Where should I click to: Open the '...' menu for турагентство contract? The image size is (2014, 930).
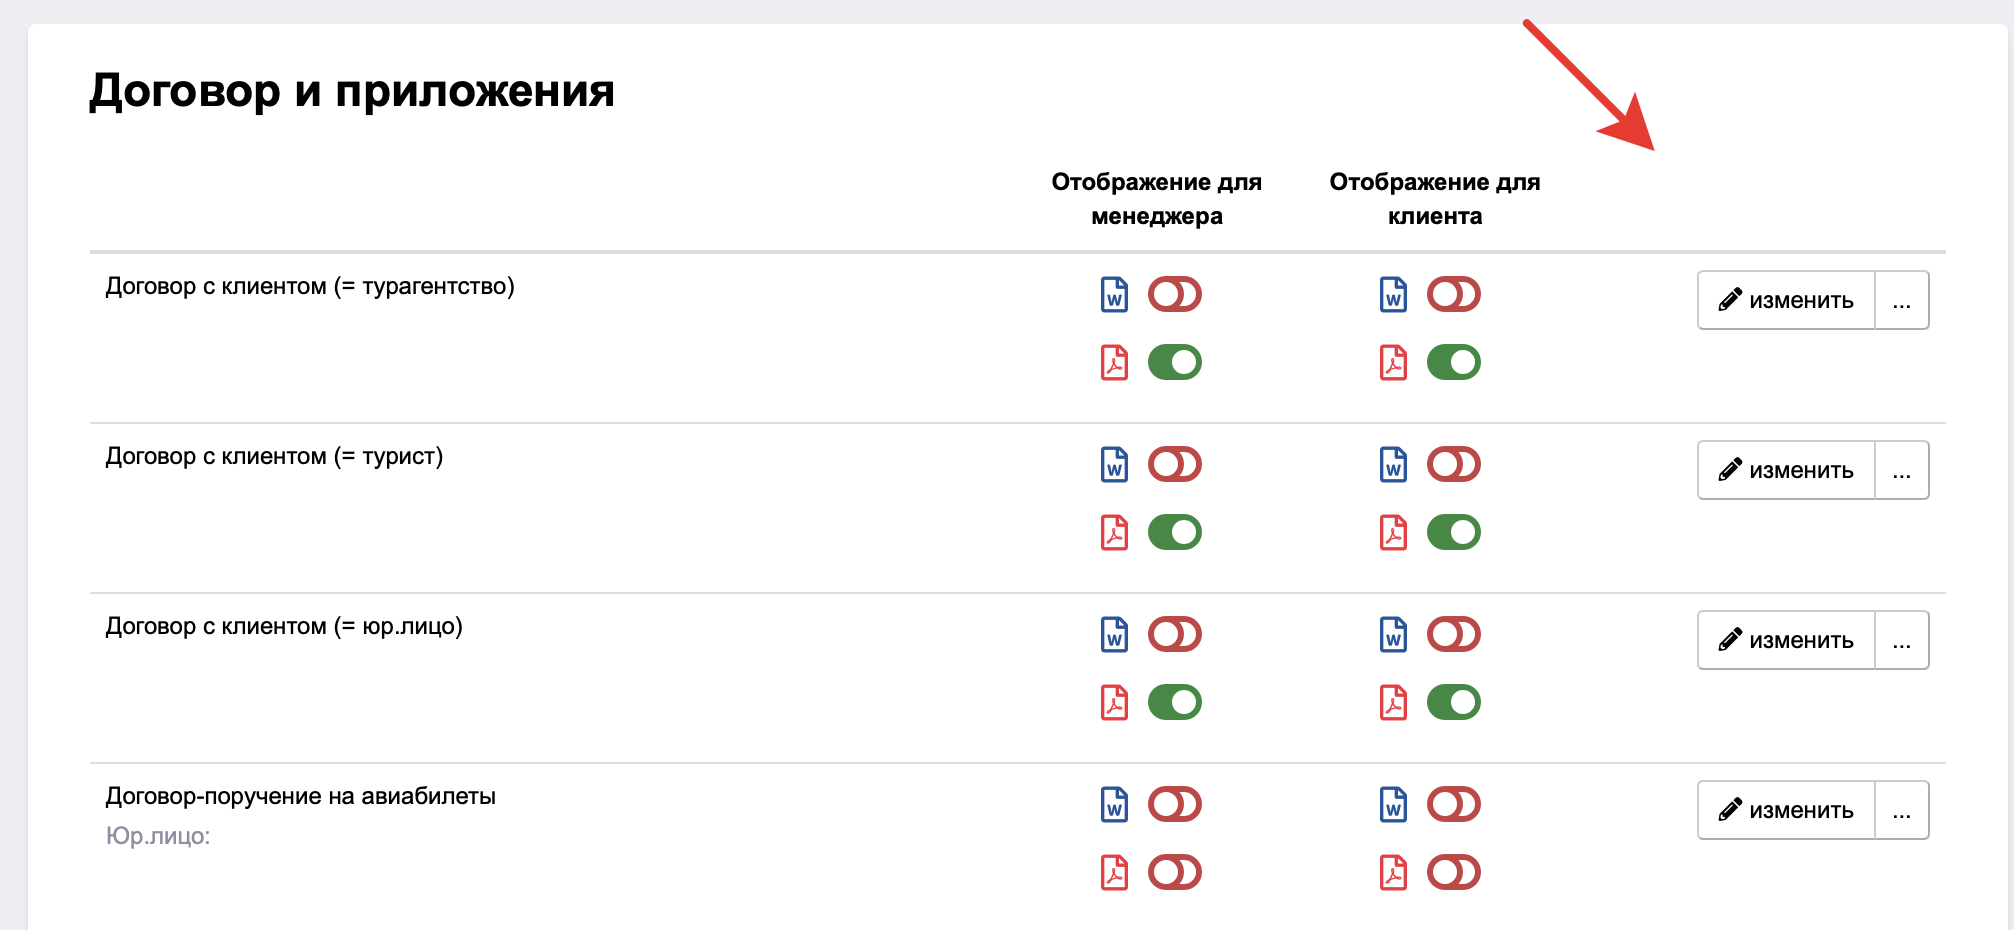[x=1902, y=300]
